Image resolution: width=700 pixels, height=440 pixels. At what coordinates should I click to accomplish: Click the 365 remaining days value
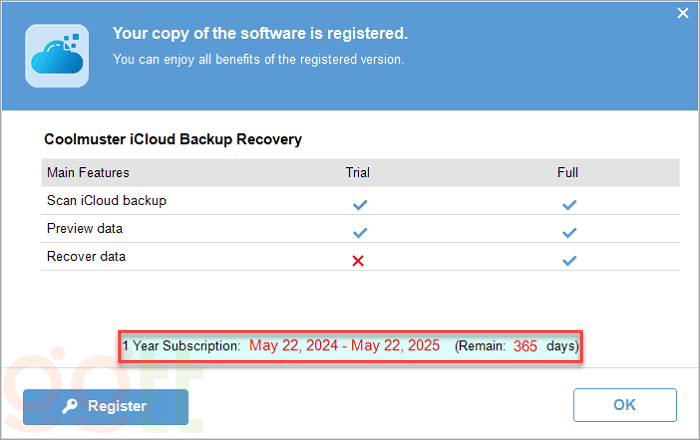pos(525,347)
